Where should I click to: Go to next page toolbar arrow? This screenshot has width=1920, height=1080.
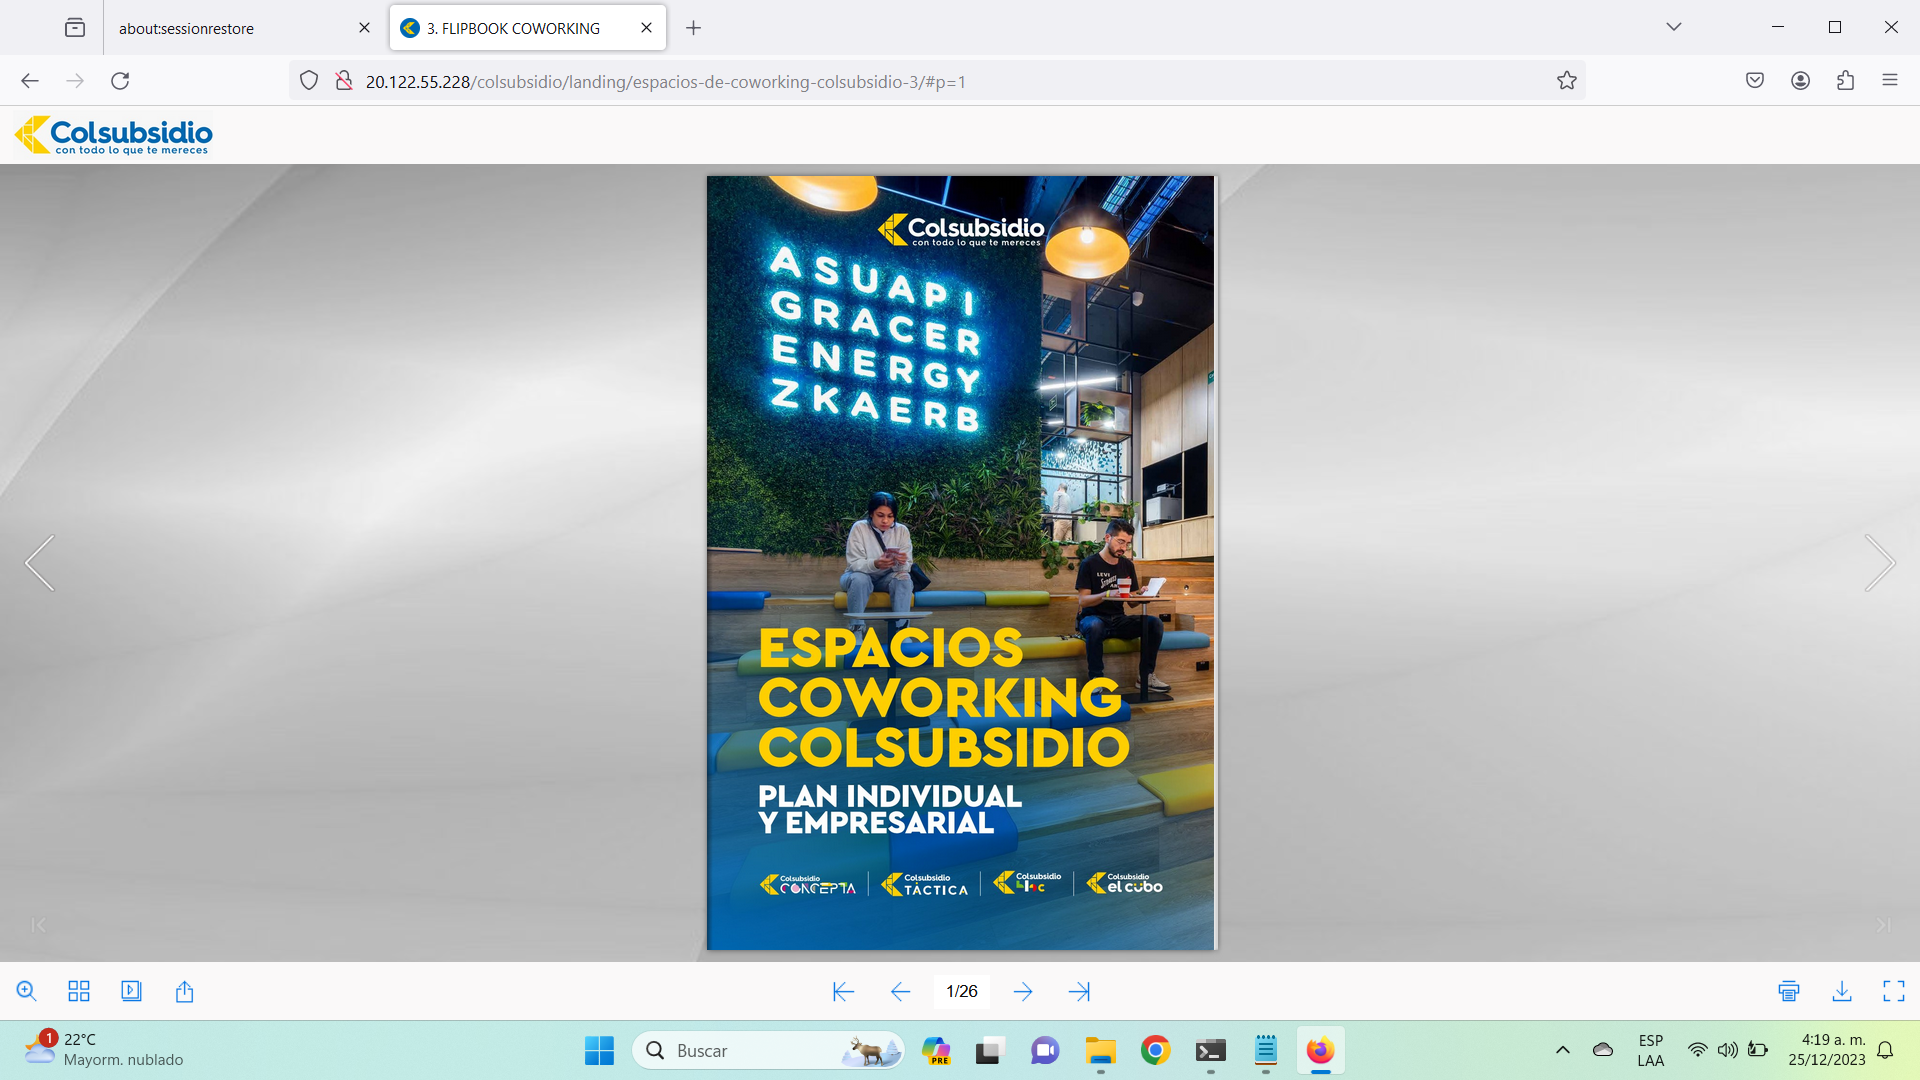click(1022, 991)
